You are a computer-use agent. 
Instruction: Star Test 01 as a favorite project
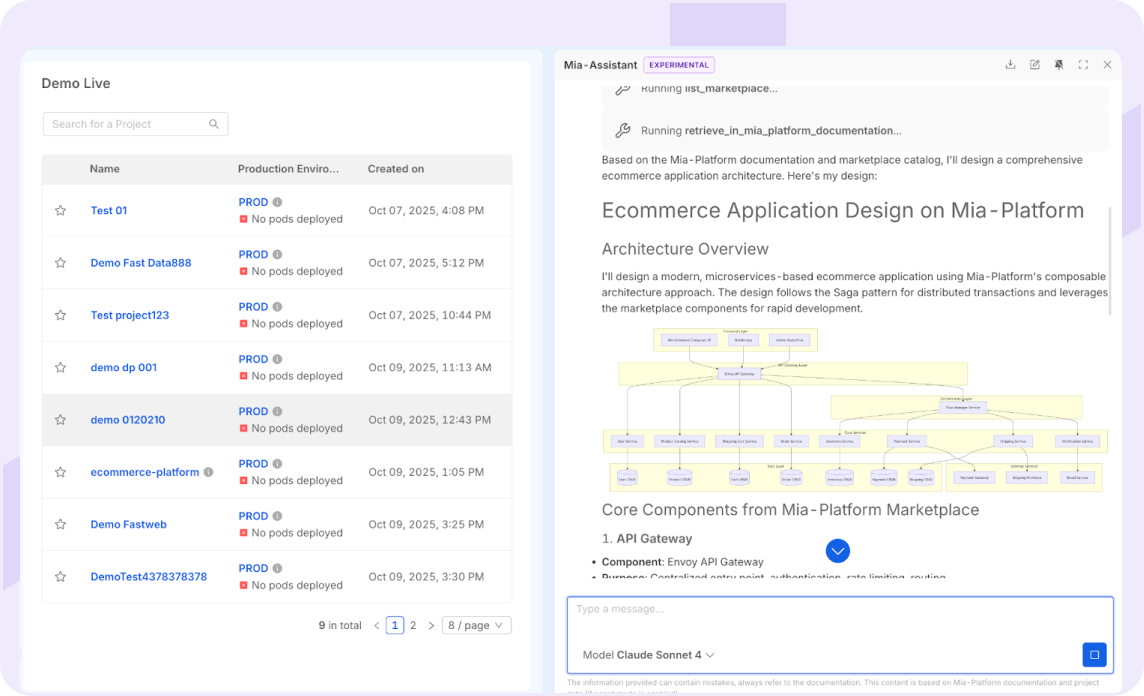(60, 210)
